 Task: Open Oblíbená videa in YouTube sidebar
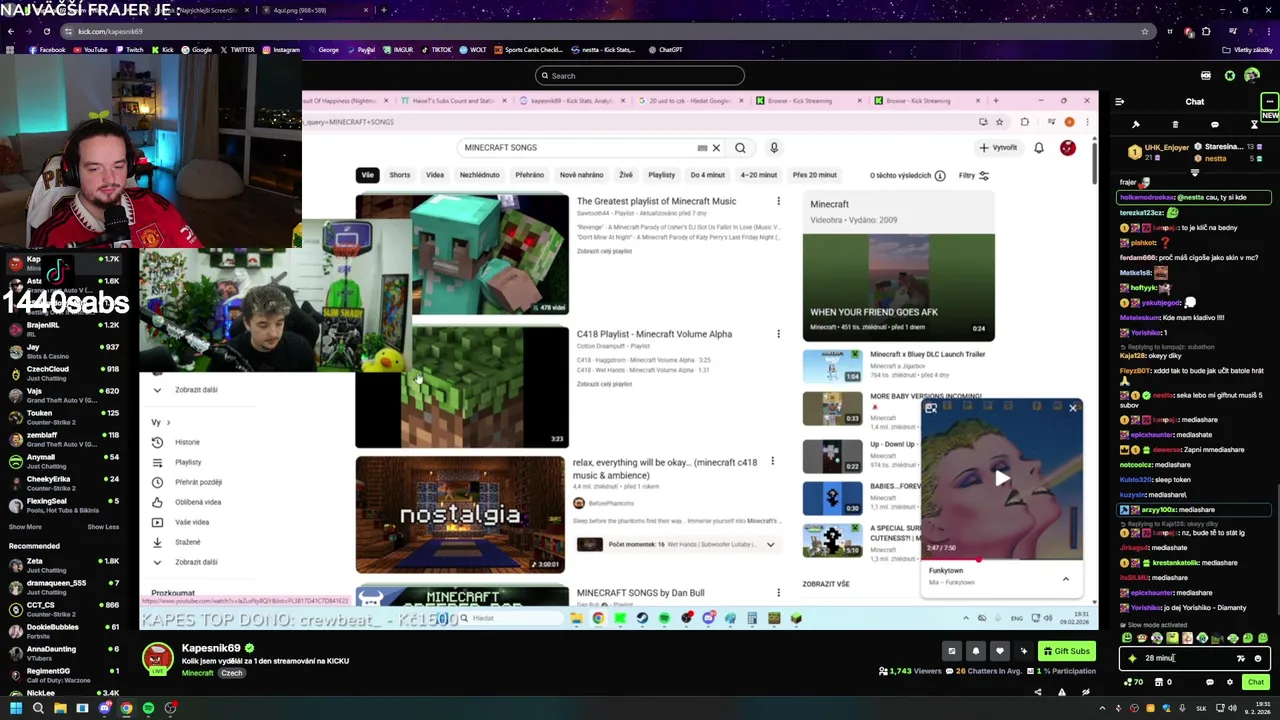[198, 502]
